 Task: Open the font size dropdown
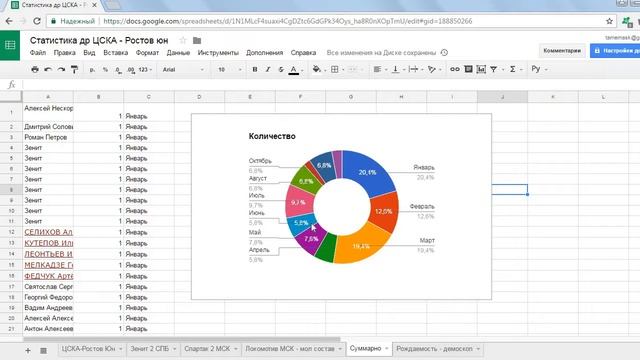(x=229, y=70)
